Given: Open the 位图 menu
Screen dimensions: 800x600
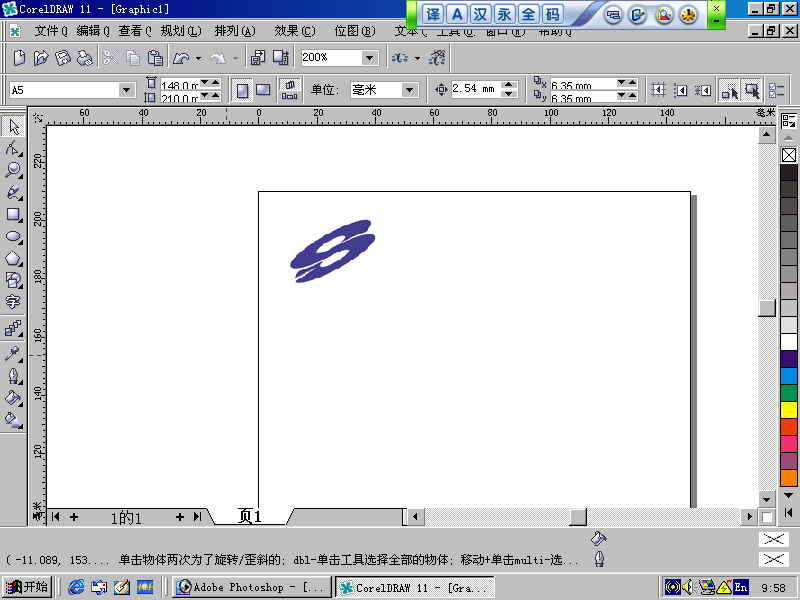Looking at the screenshot, I should [355, 31].
